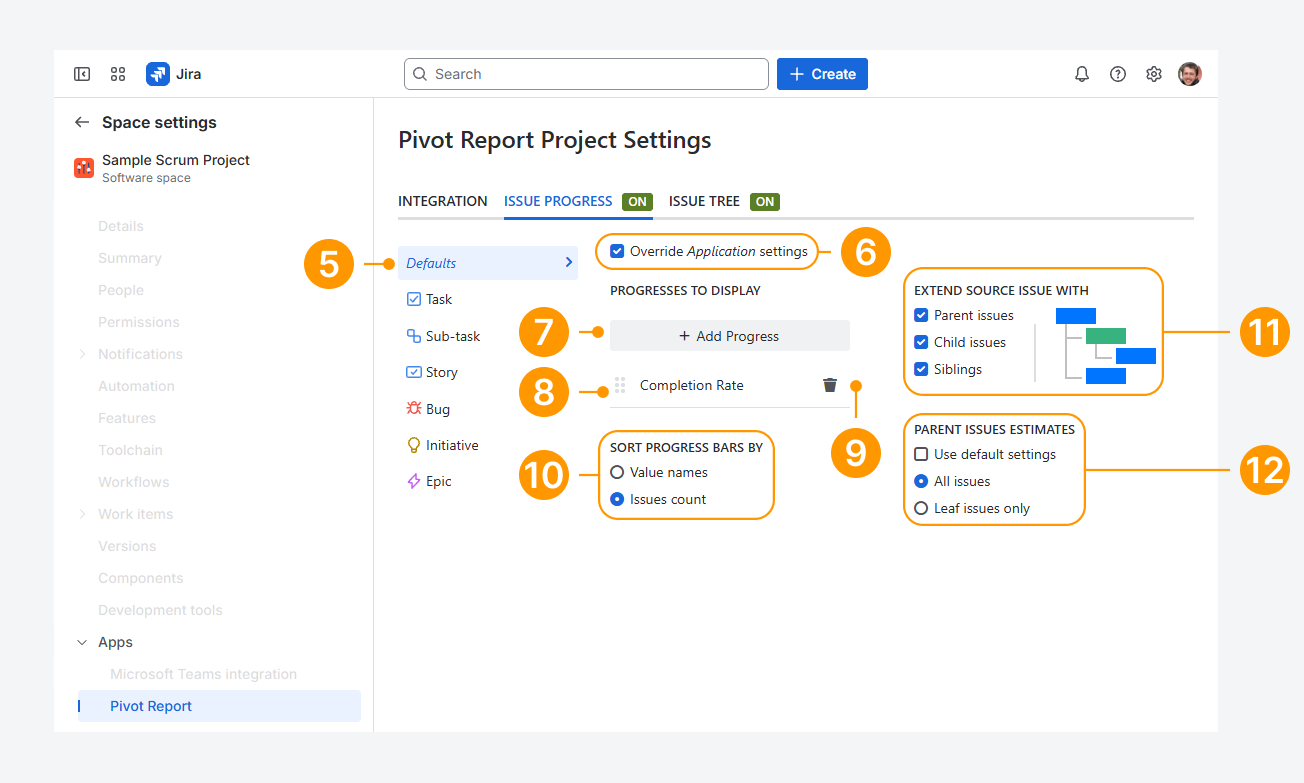This screenshot has height=783, width=1304.
Task: Switch to the Integration tab
Action: (443, 201)
